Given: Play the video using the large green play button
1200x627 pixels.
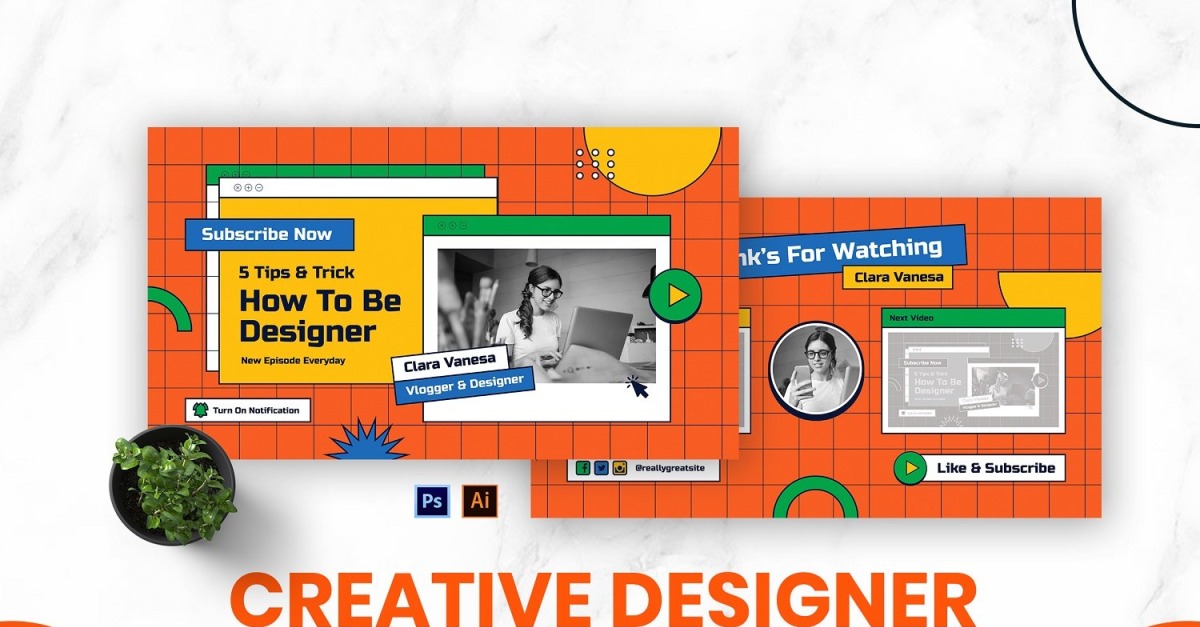Looking at the screenshot, I should (x=676, y=295).
